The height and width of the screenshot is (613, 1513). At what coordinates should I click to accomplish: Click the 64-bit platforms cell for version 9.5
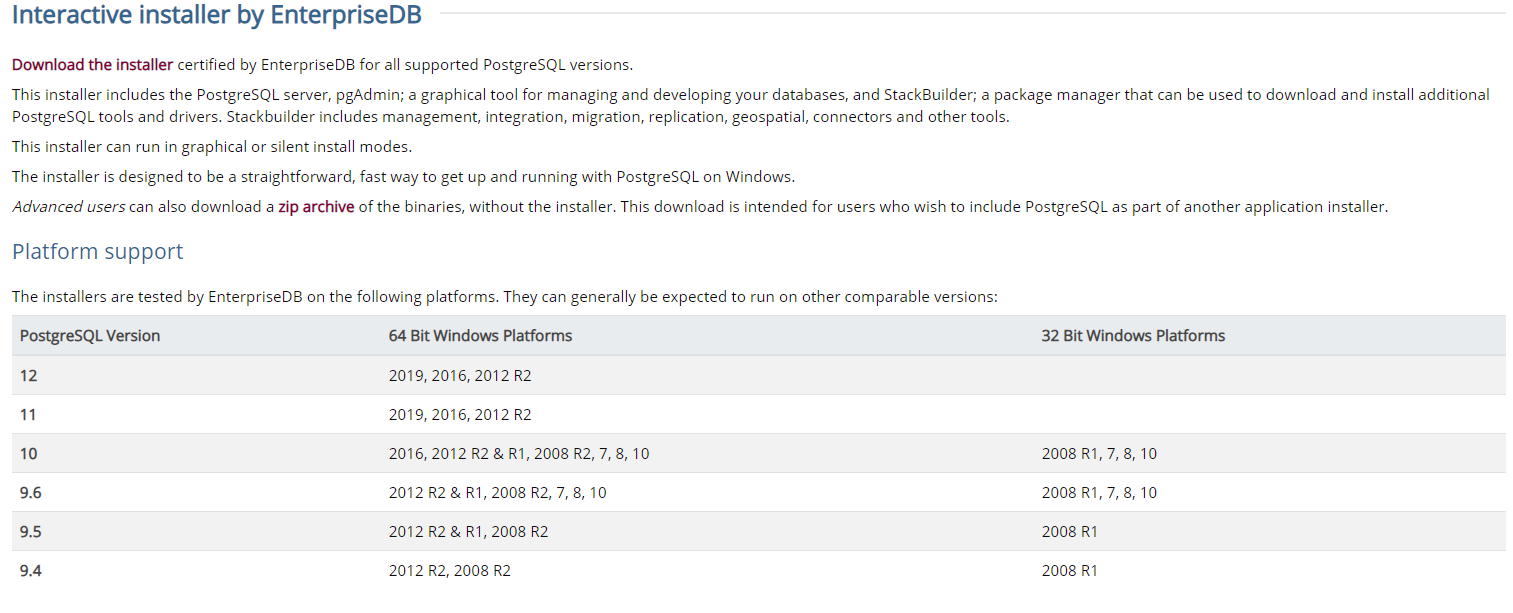468,531
